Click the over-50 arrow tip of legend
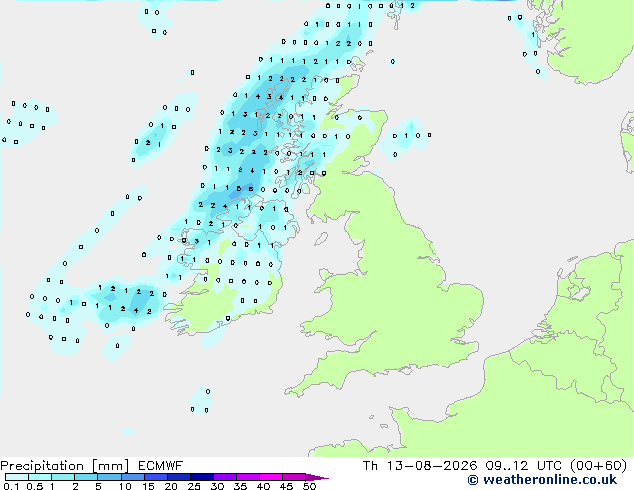The height and width of the screenshot is (490, 634). pos(317,477)
